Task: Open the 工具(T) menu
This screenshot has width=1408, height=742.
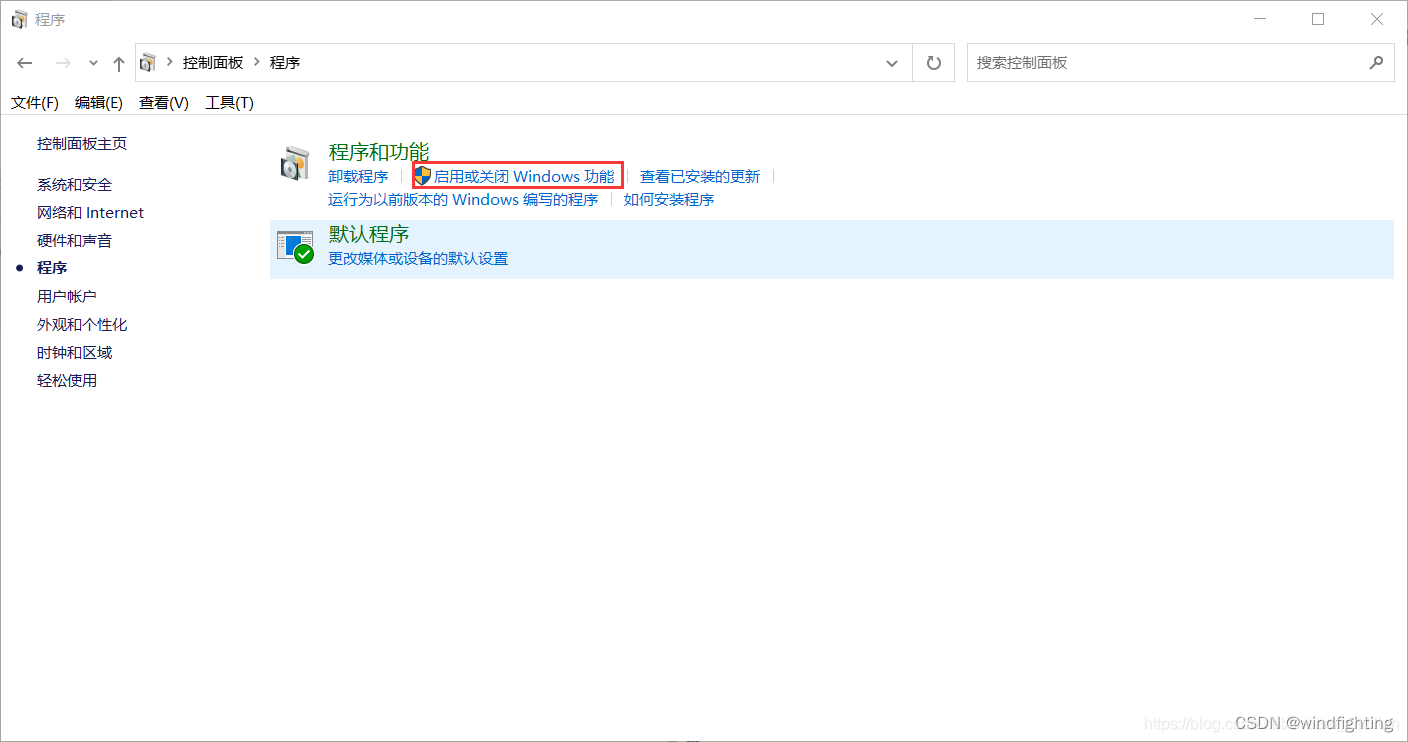Action: (x=230, y=103)
